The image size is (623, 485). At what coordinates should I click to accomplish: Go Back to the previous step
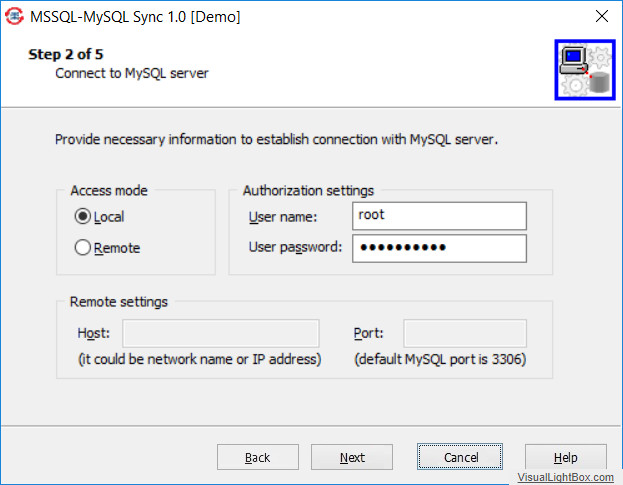coord(257,457)
